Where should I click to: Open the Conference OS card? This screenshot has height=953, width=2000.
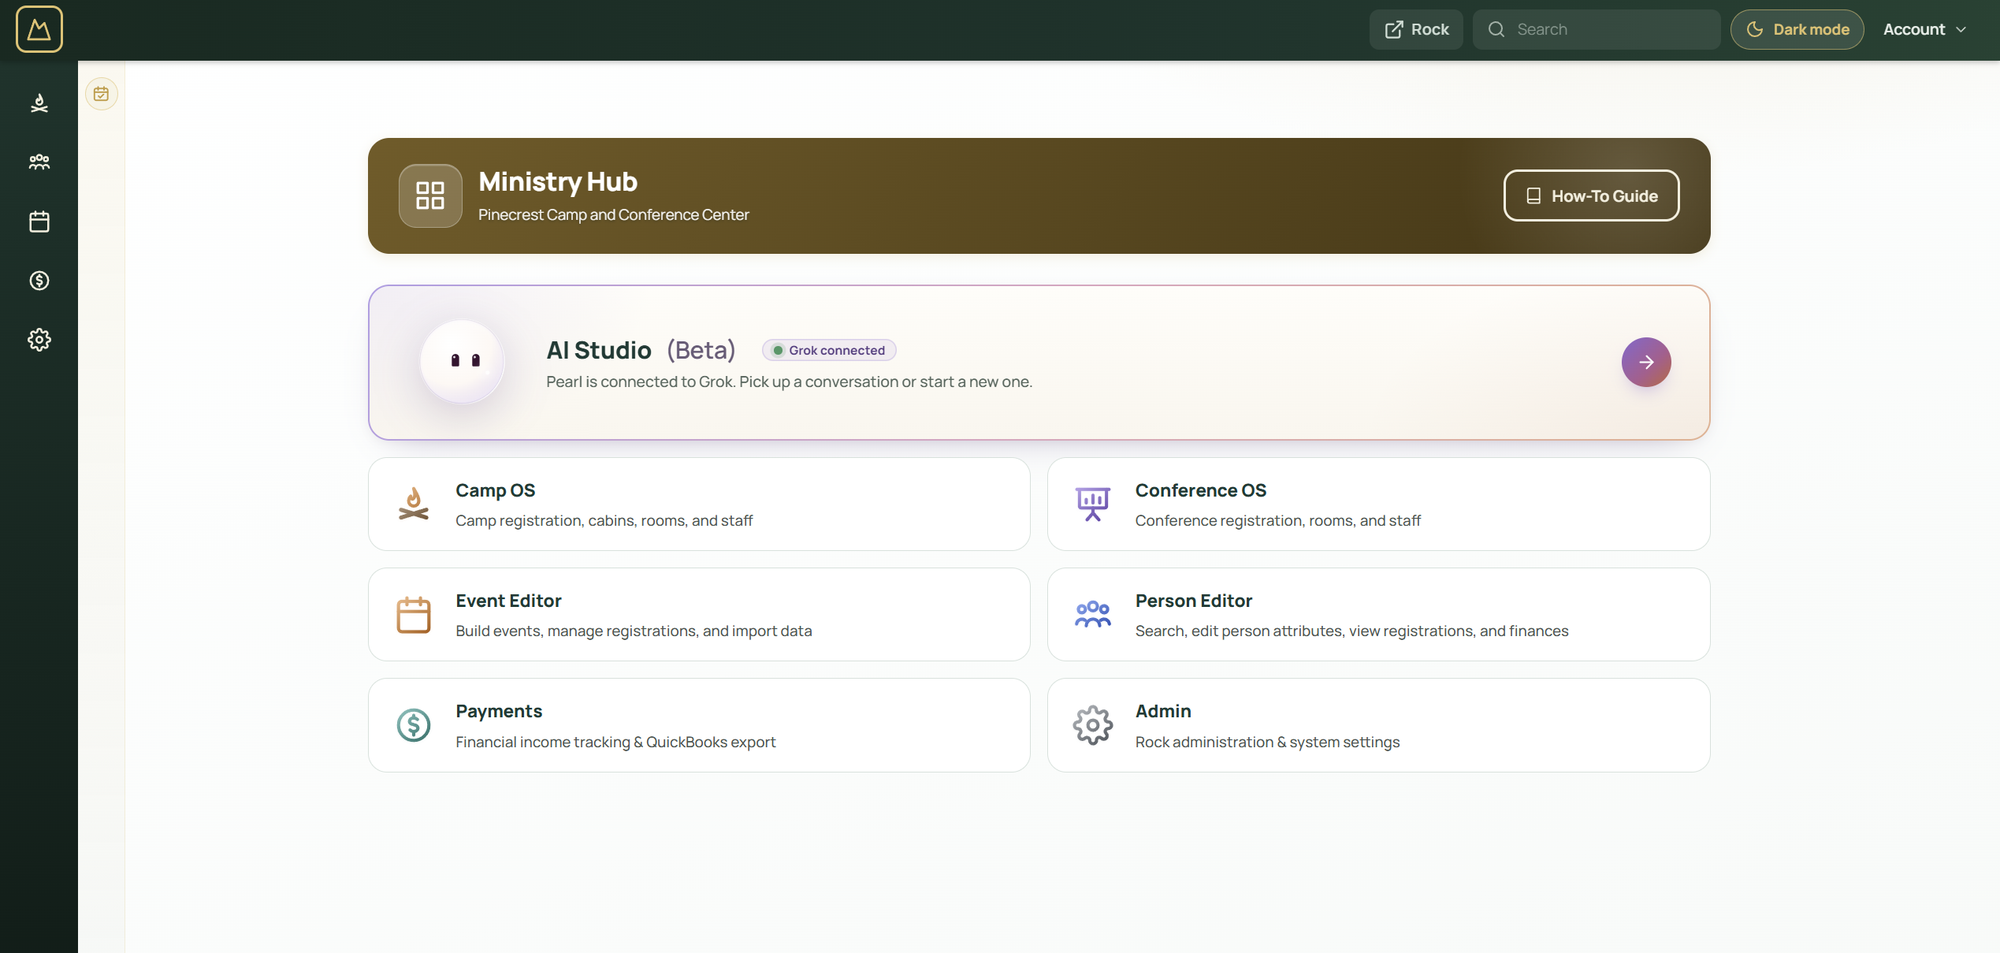pos(1378,504)
